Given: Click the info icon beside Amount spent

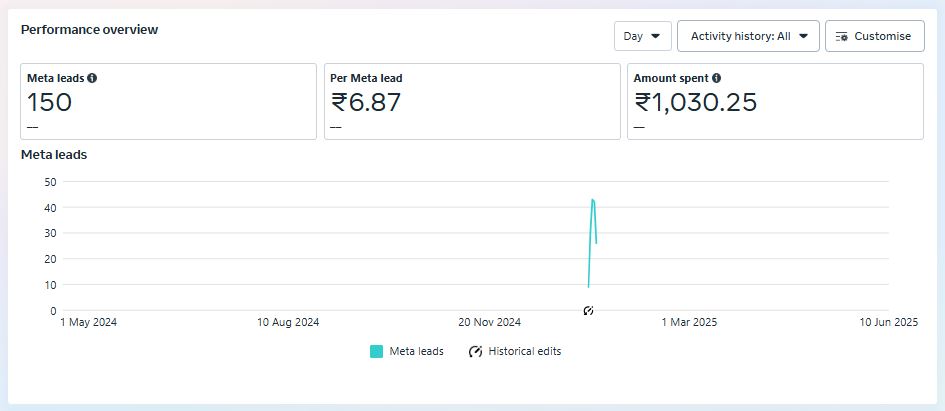Looking at the screenshot, I should [x=716, y=78].
